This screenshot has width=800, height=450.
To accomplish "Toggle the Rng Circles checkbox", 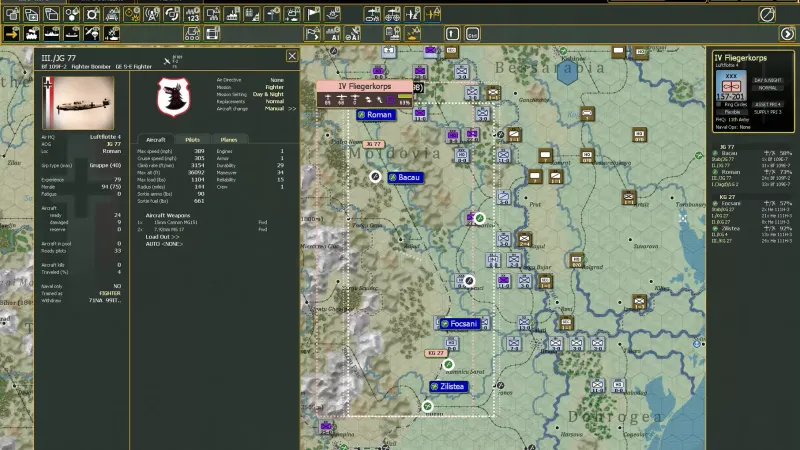I will [719, 103].
